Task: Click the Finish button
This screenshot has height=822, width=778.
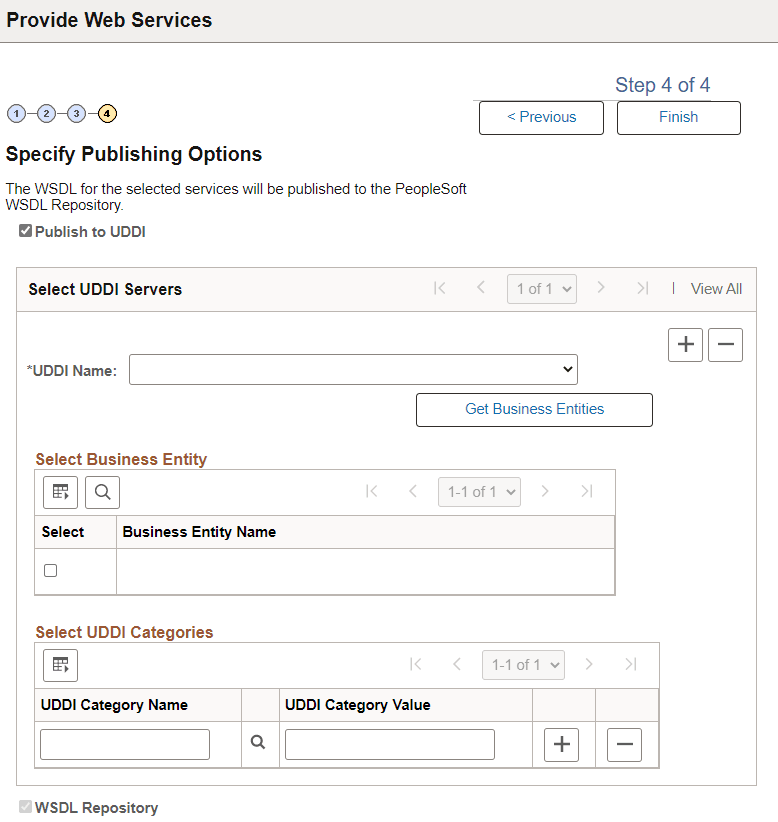Action: [678, 117]
